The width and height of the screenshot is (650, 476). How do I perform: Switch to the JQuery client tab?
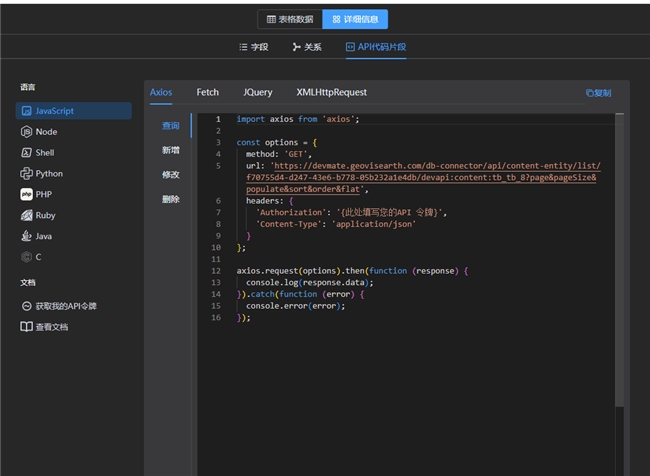point(257,92)
